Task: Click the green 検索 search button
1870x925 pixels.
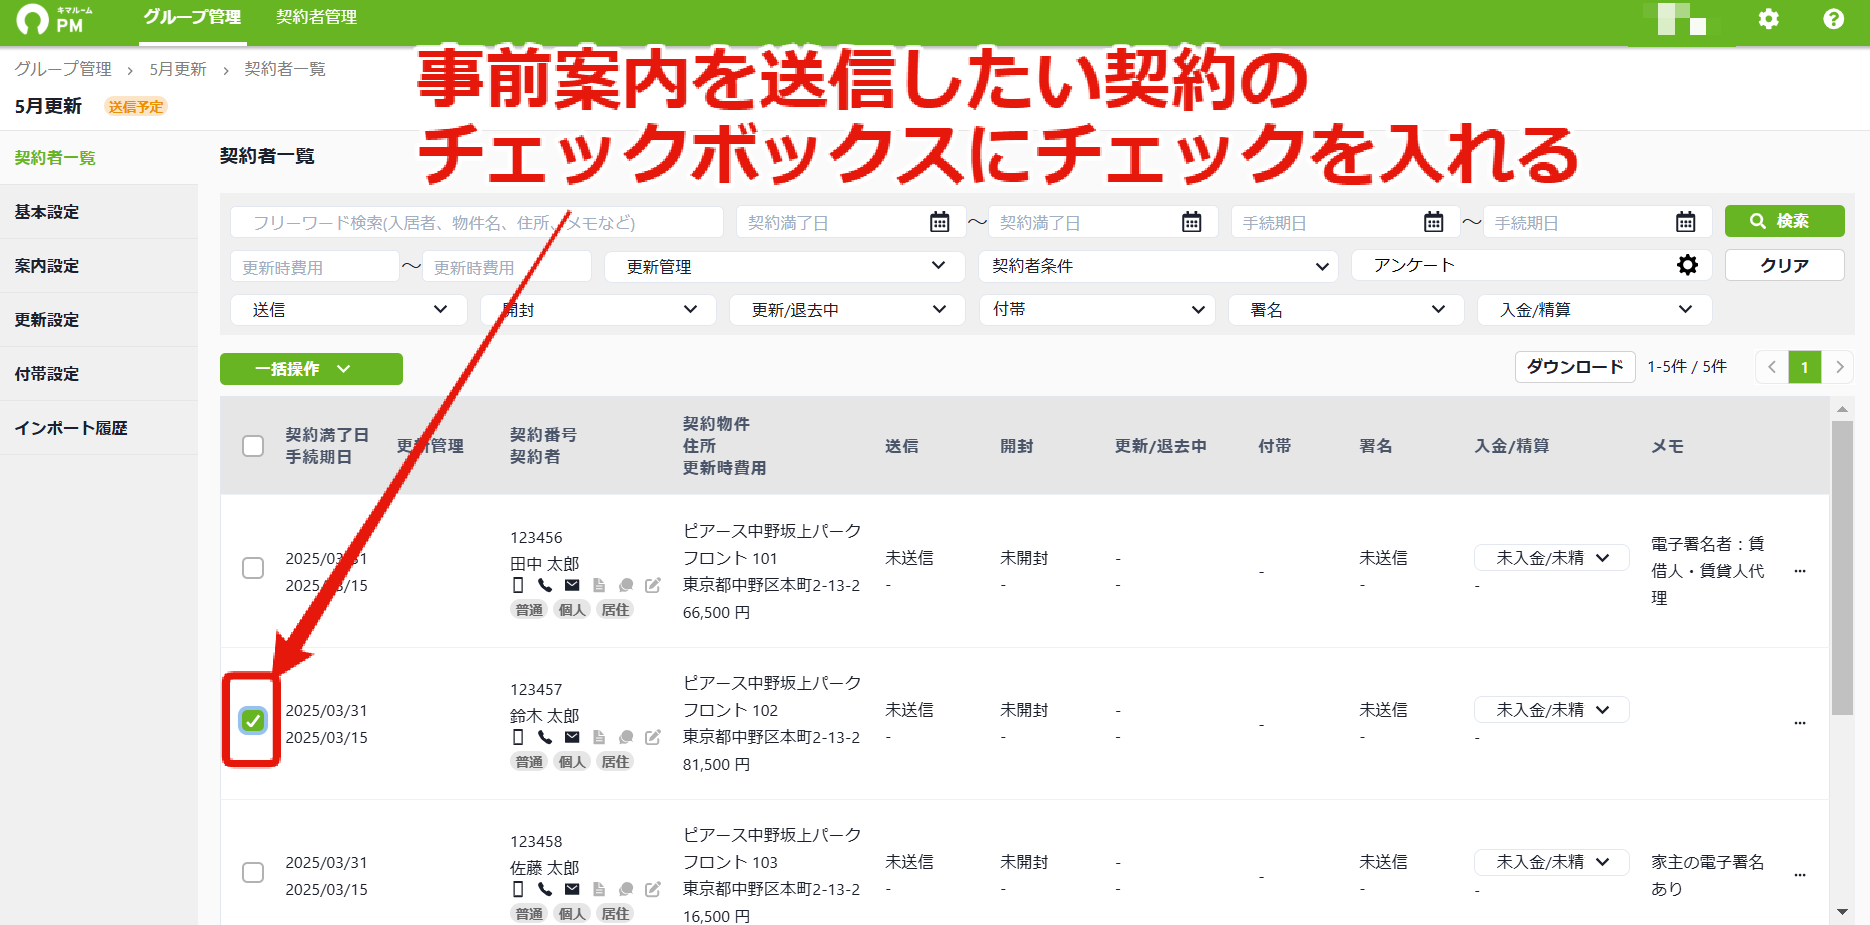Action: click(1784, 221)
